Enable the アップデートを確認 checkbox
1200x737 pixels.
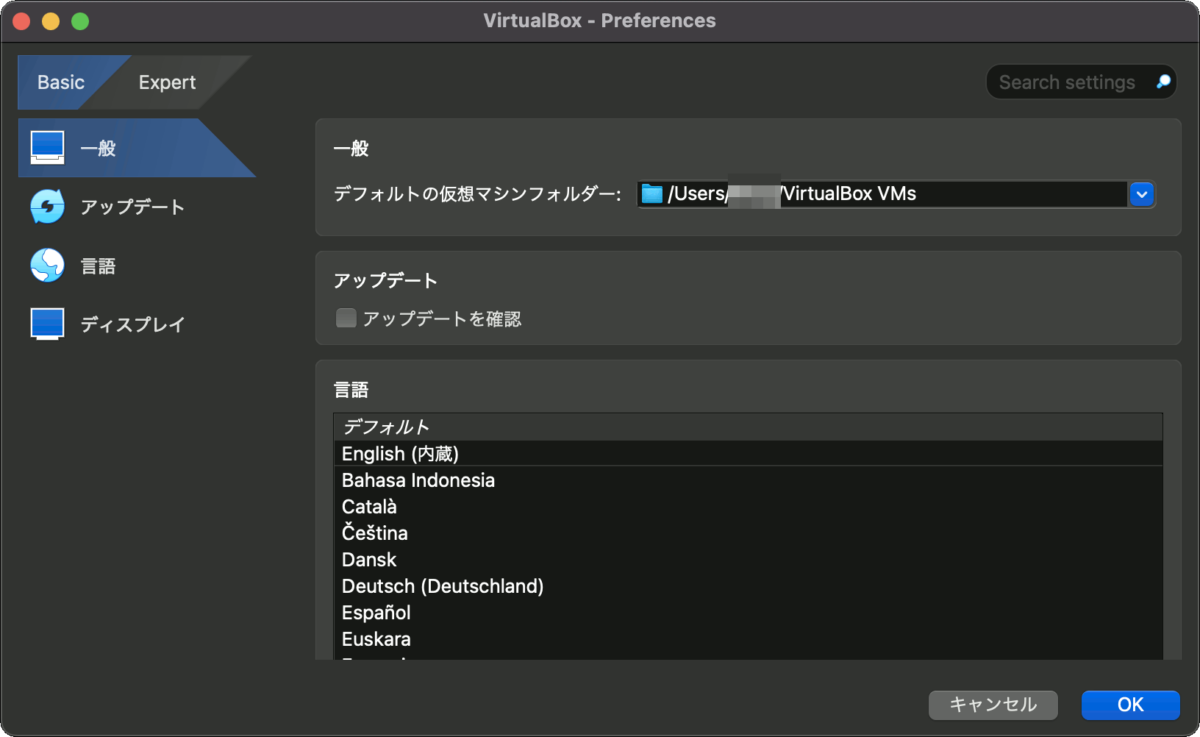click(x=346, y=319)
